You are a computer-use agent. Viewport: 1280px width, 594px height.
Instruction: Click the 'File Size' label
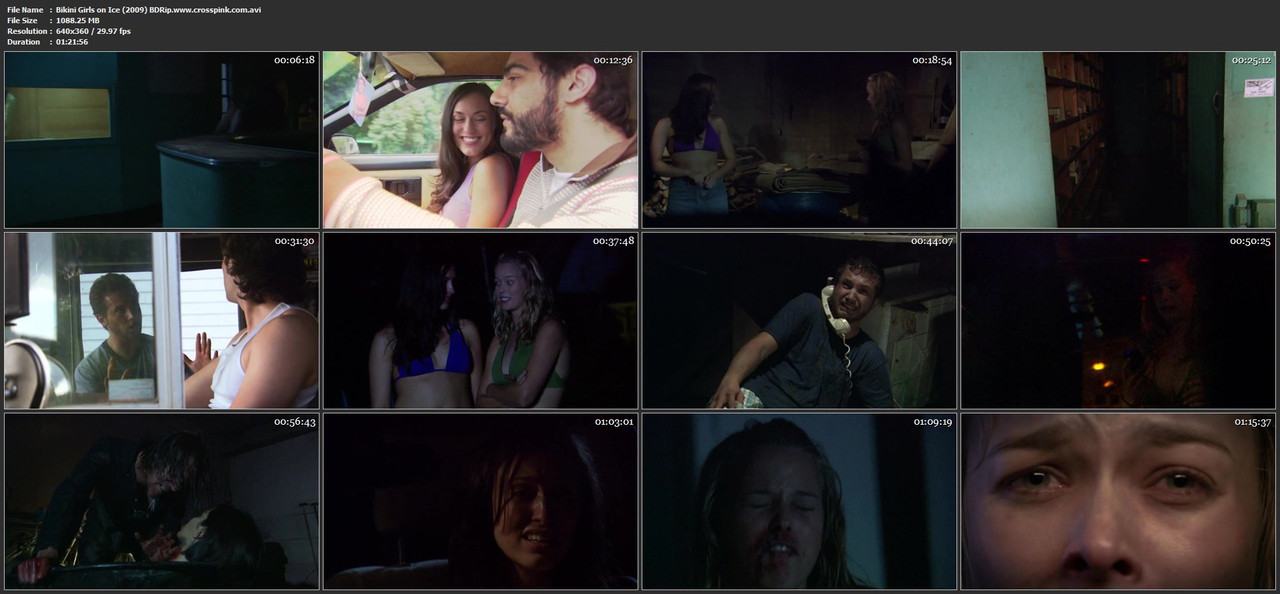[22, 20]
